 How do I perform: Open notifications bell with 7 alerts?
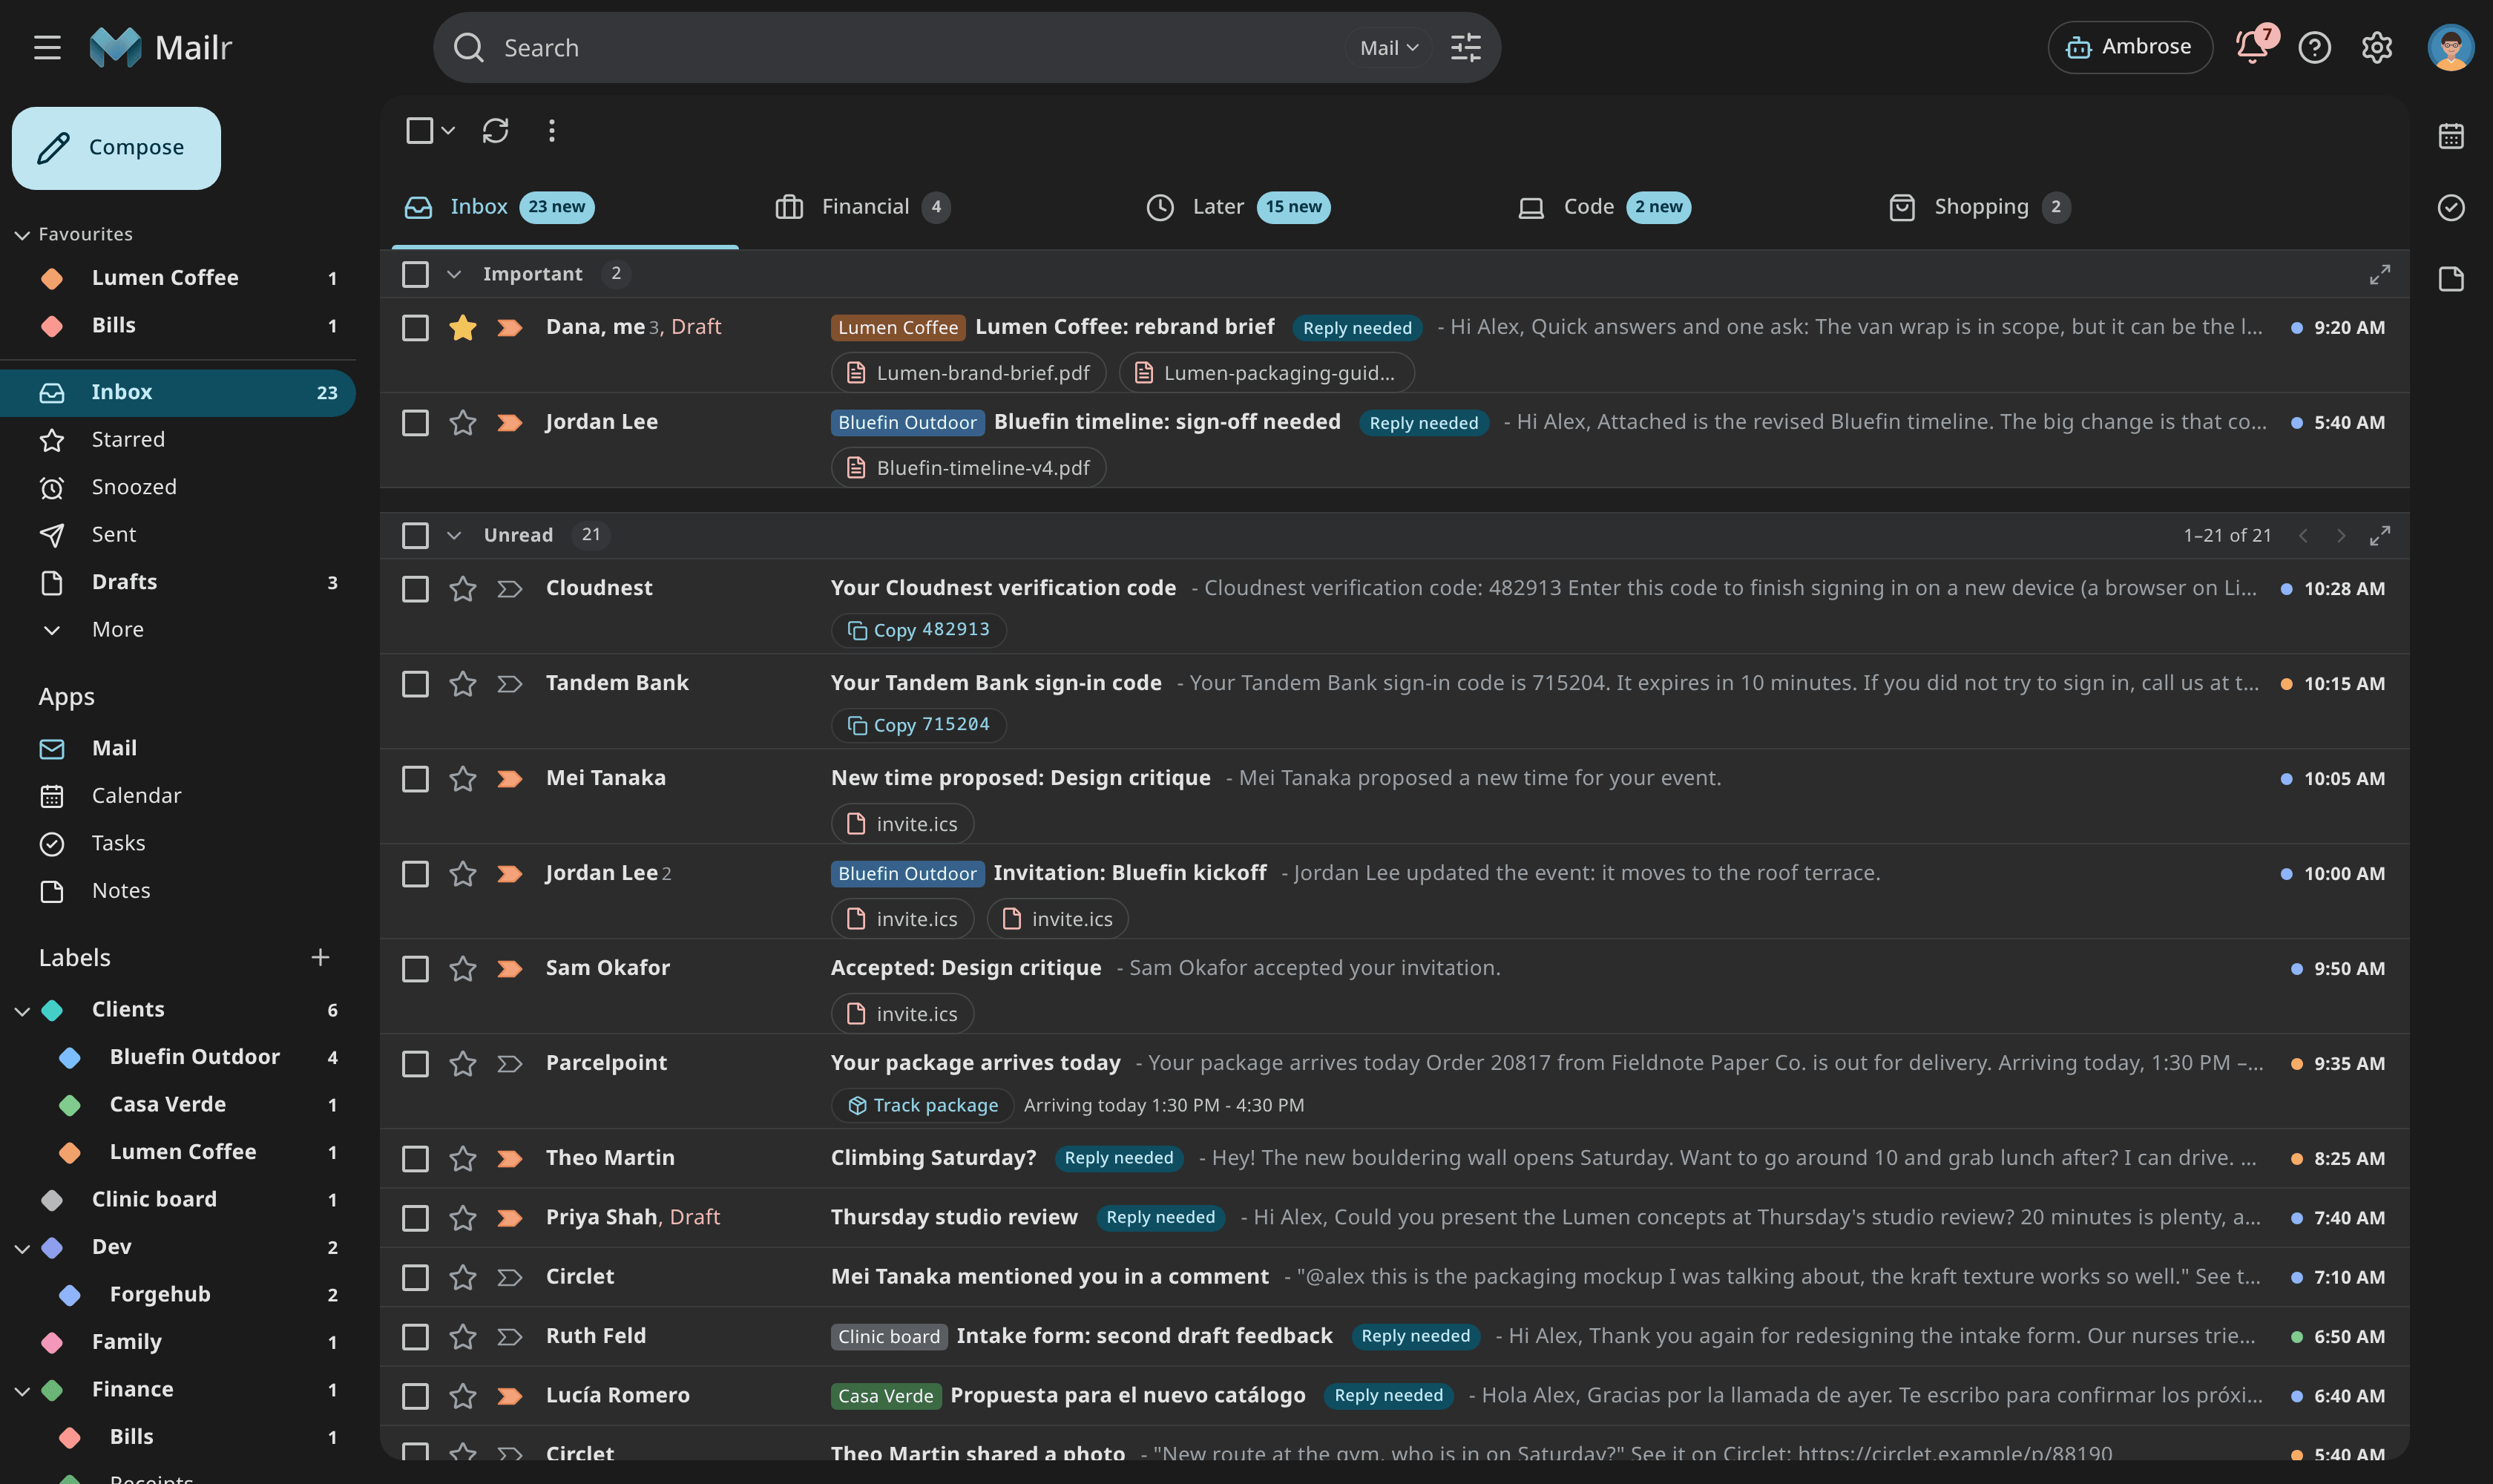2253,46
